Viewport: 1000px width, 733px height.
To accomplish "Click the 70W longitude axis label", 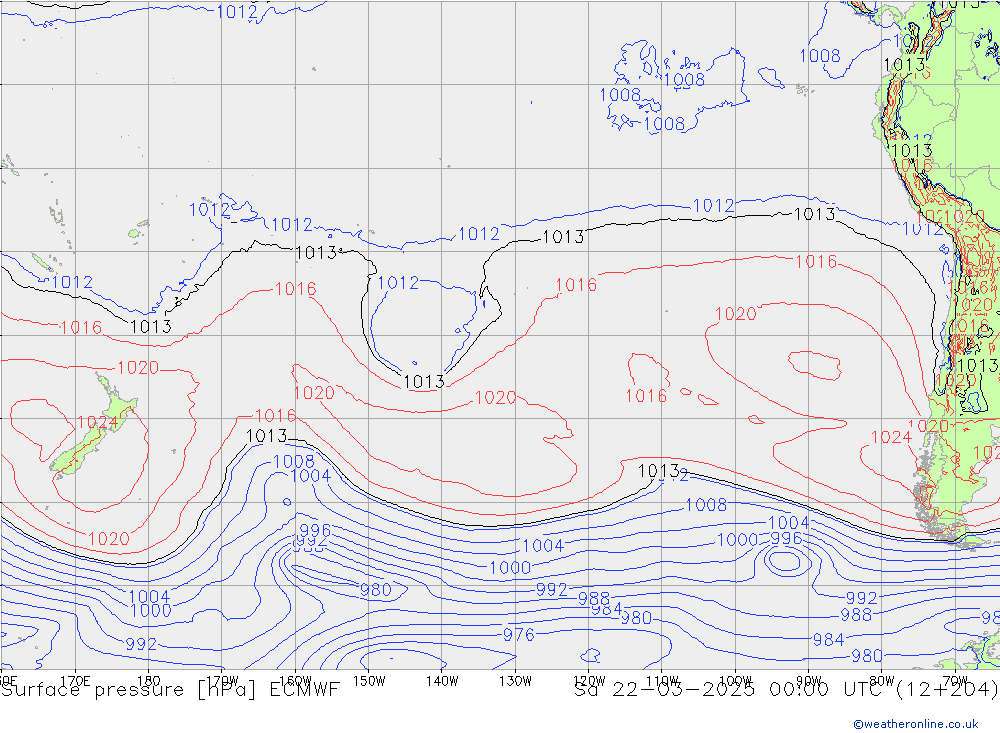I will pos(955,680).
